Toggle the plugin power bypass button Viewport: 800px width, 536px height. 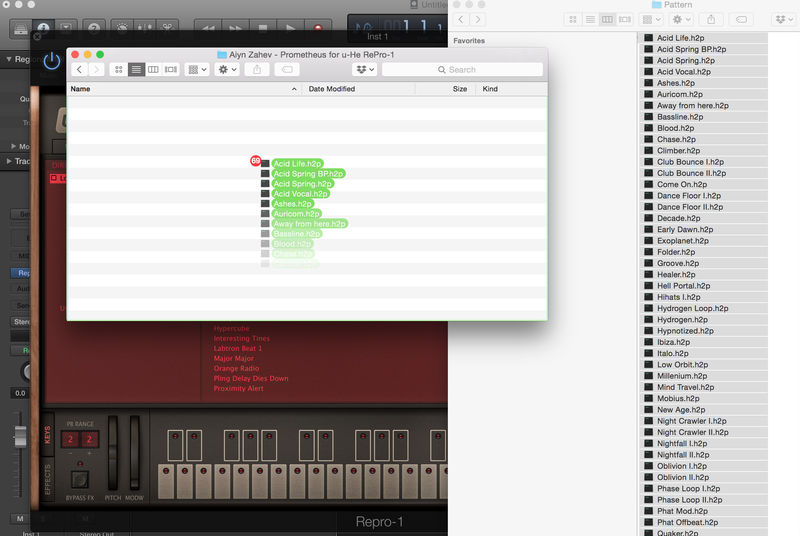tap(52, 61)
